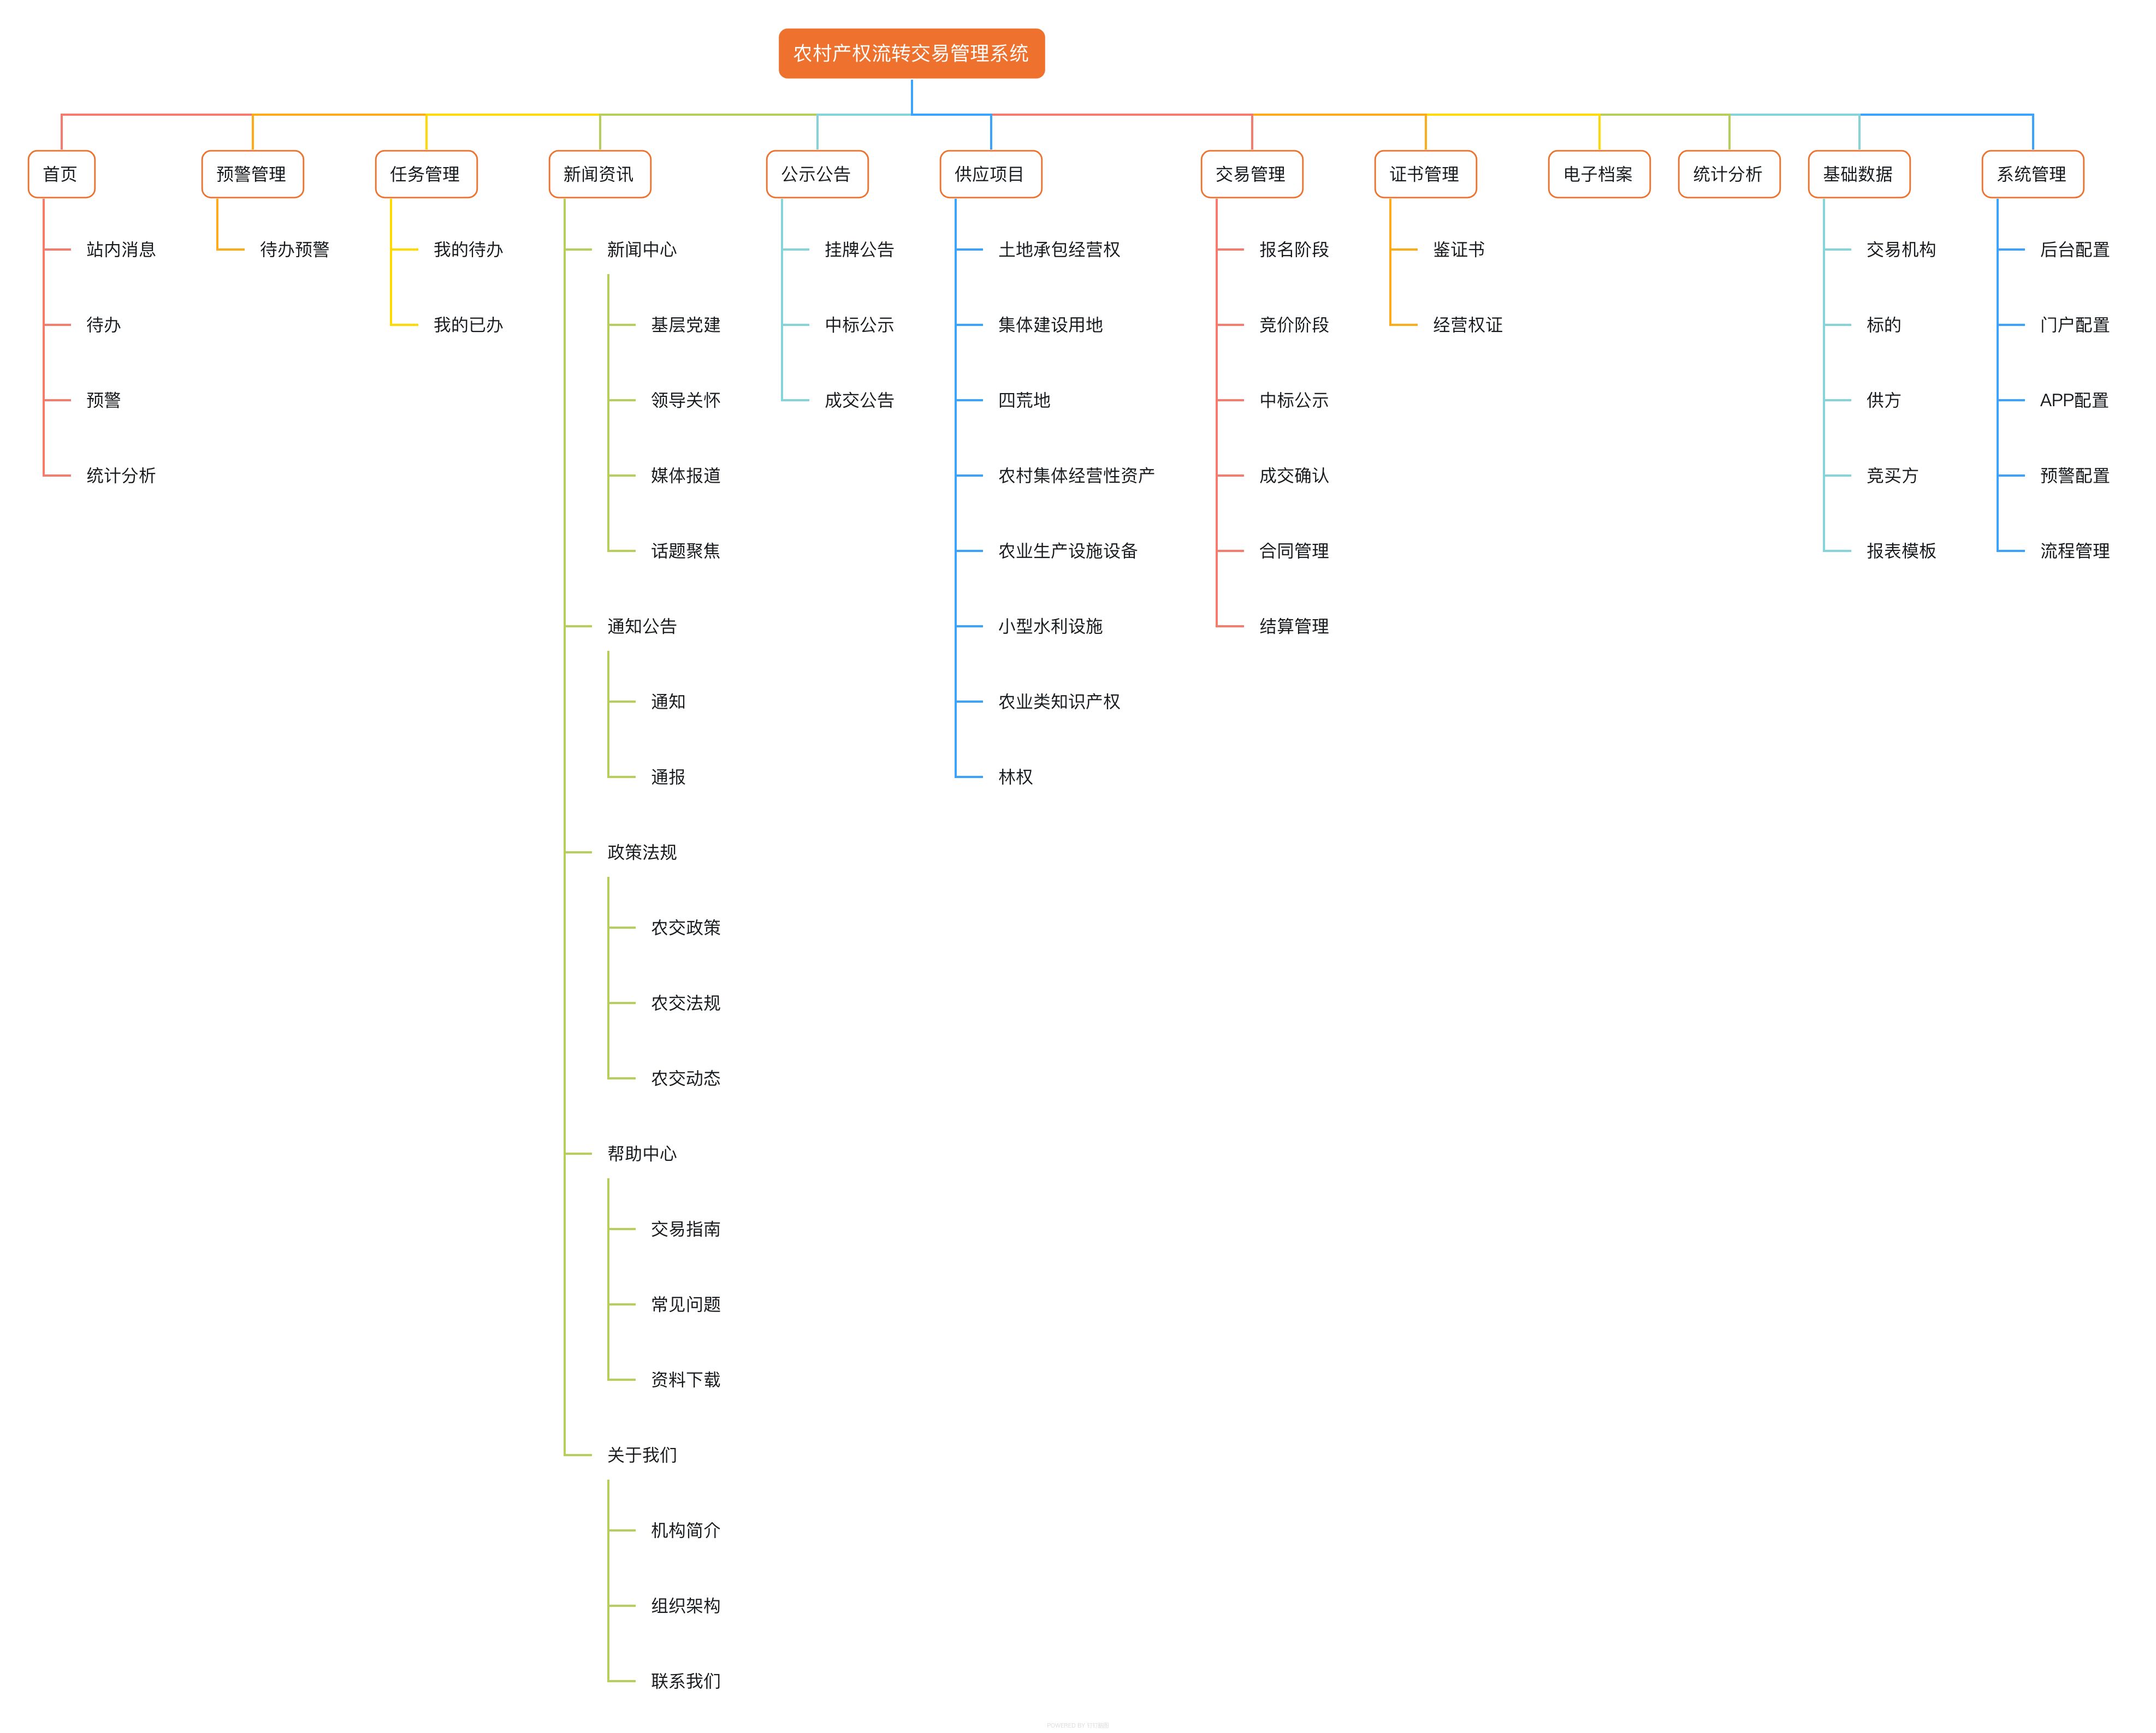This screenshot has height=1733, width=2156.
Task: Select the 预警管理 module node
Action: pos(252,174)
